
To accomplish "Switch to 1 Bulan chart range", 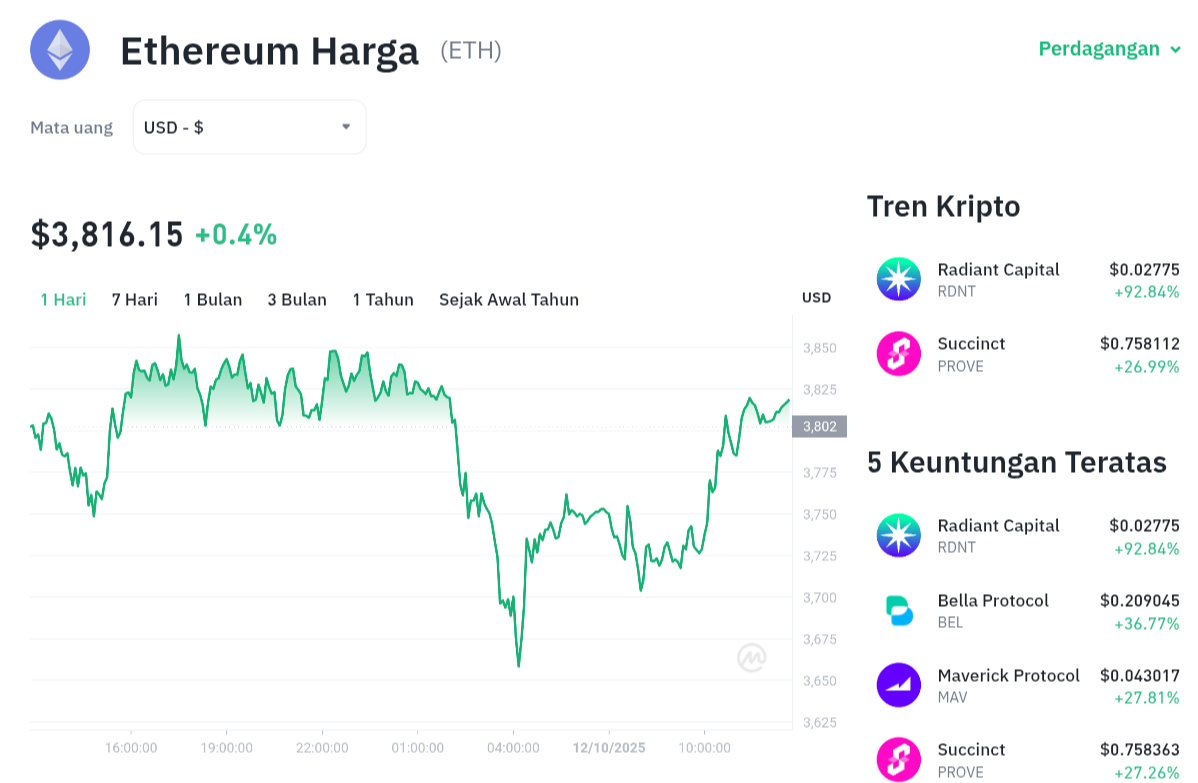I will coord(212,299).
